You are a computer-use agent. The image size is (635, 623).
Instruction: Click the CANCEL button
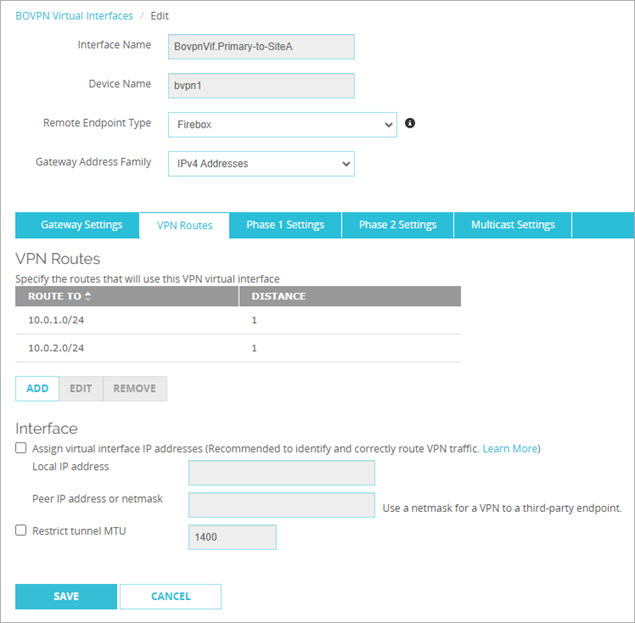click(170, 596)
